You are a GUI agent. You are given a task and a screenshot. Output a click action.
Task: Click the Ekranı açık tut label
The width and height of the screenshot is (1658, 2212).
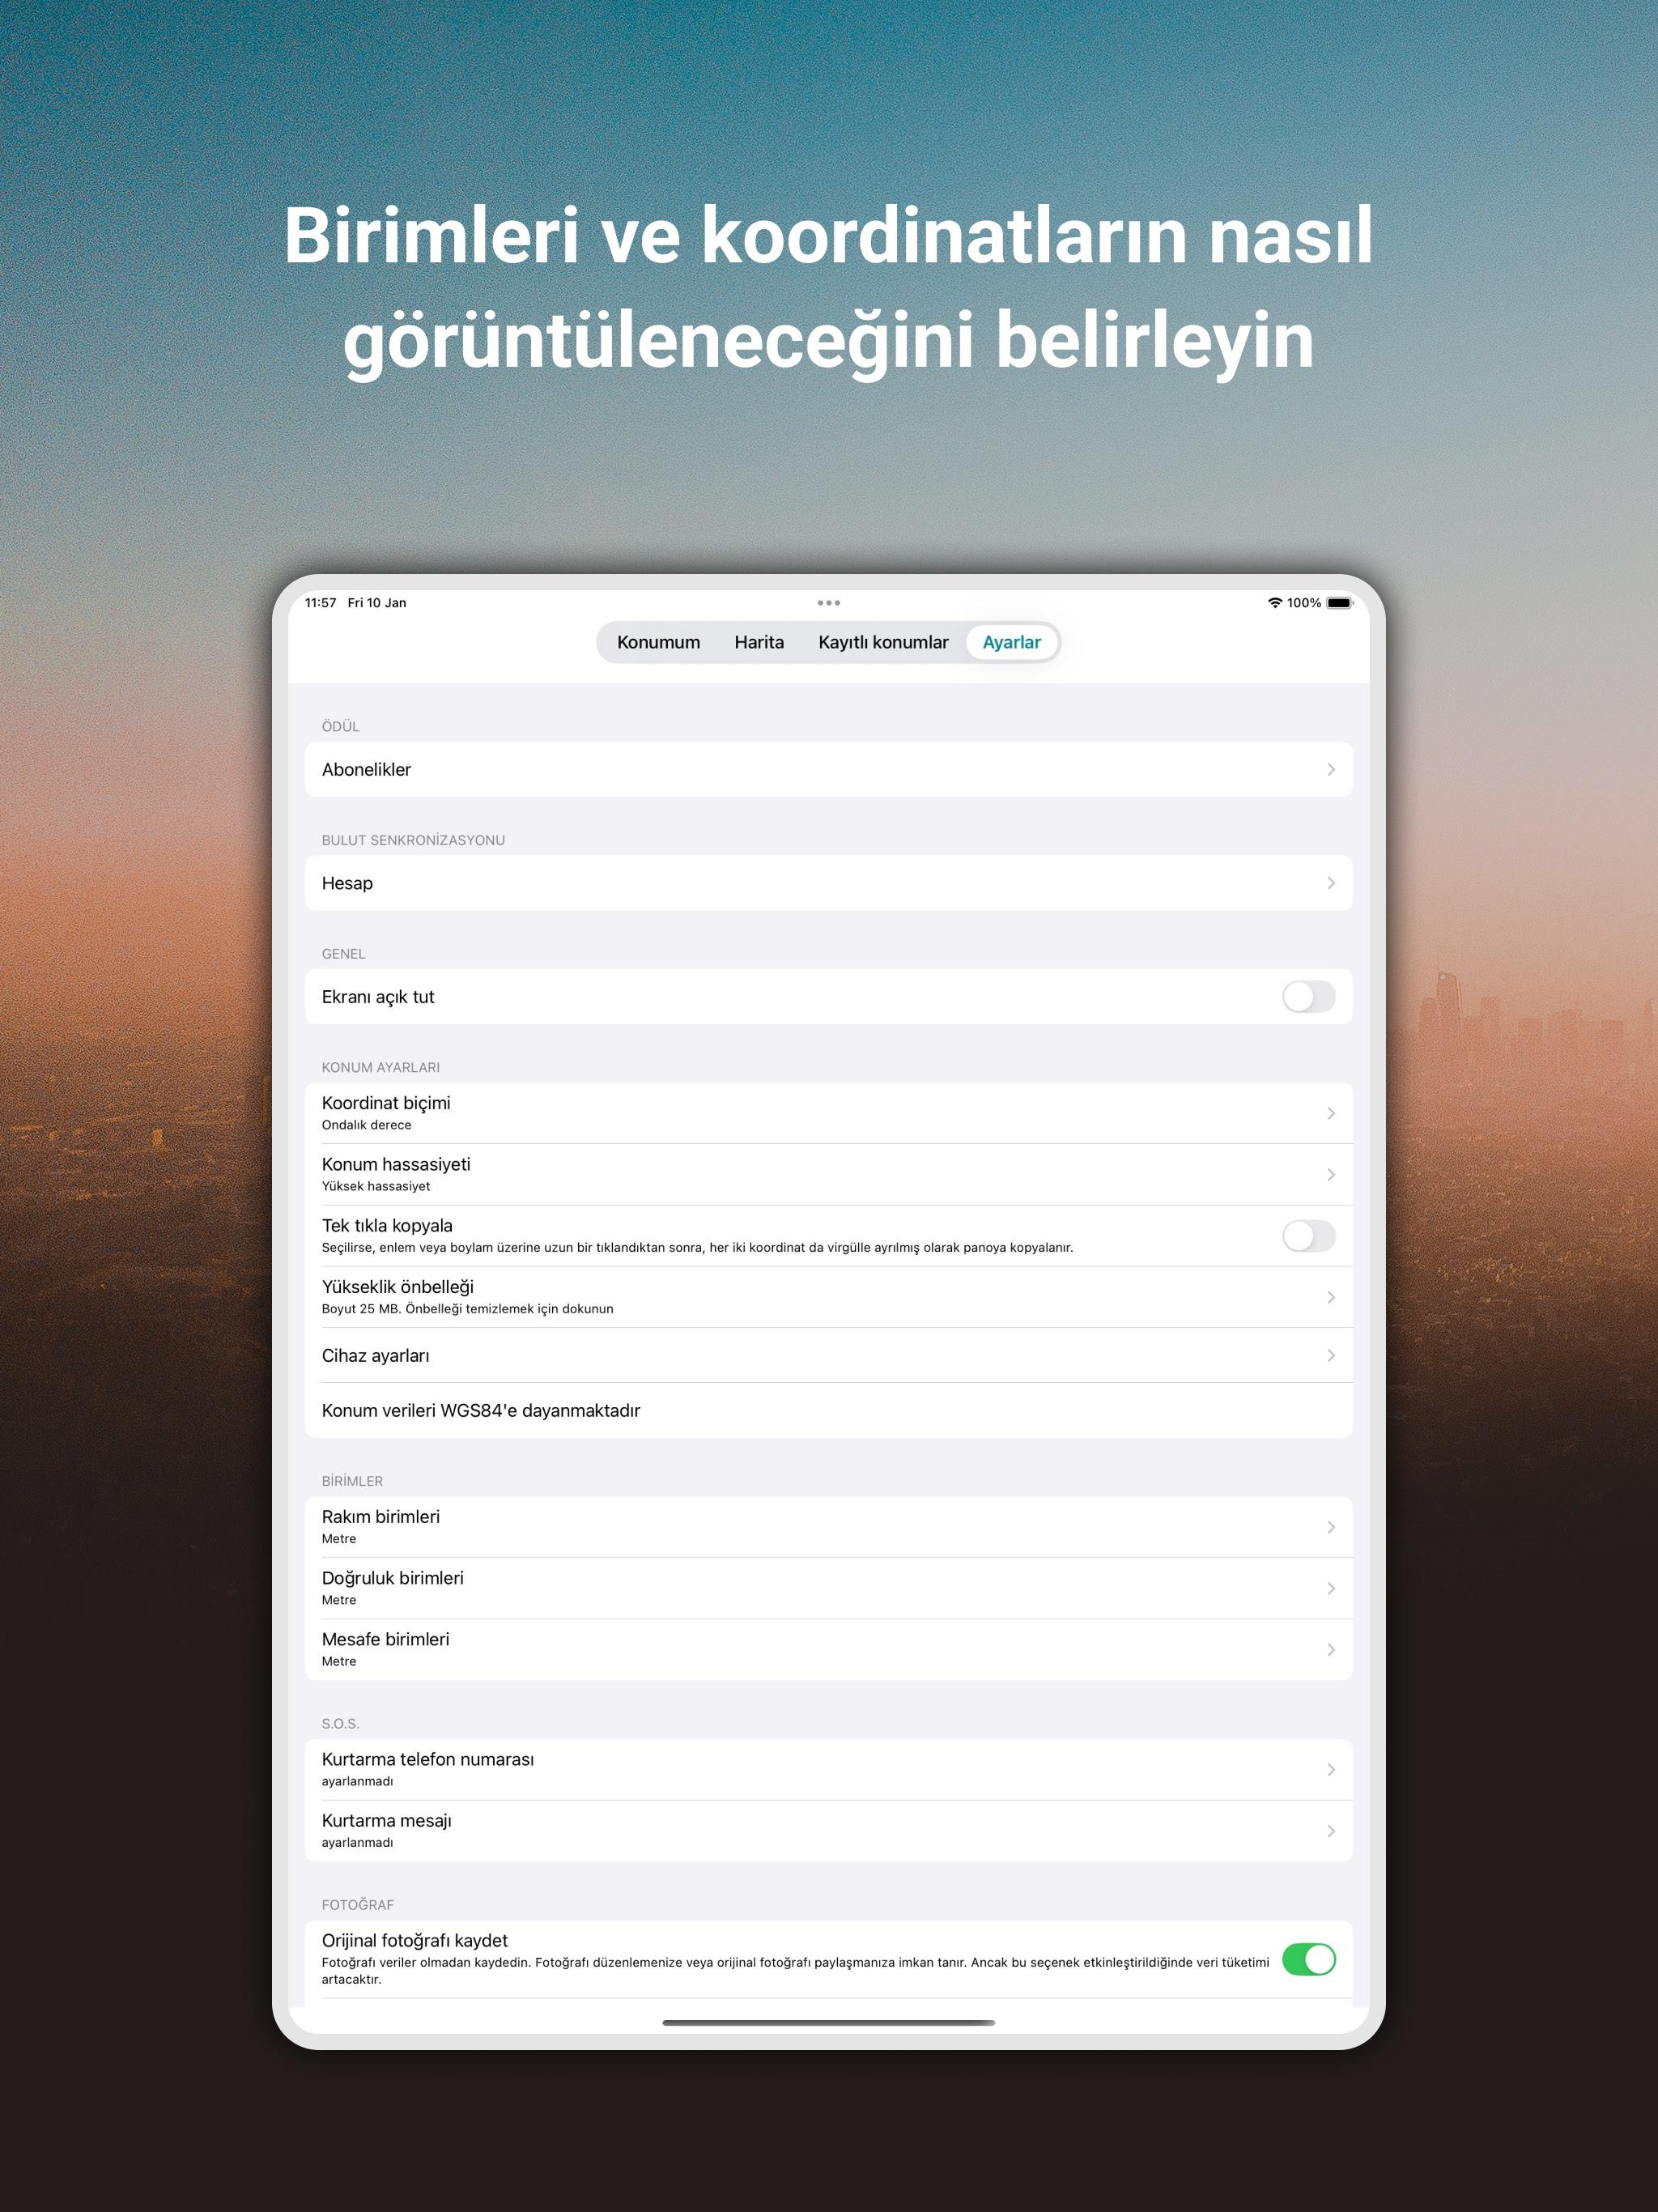[x=377, y=997]
